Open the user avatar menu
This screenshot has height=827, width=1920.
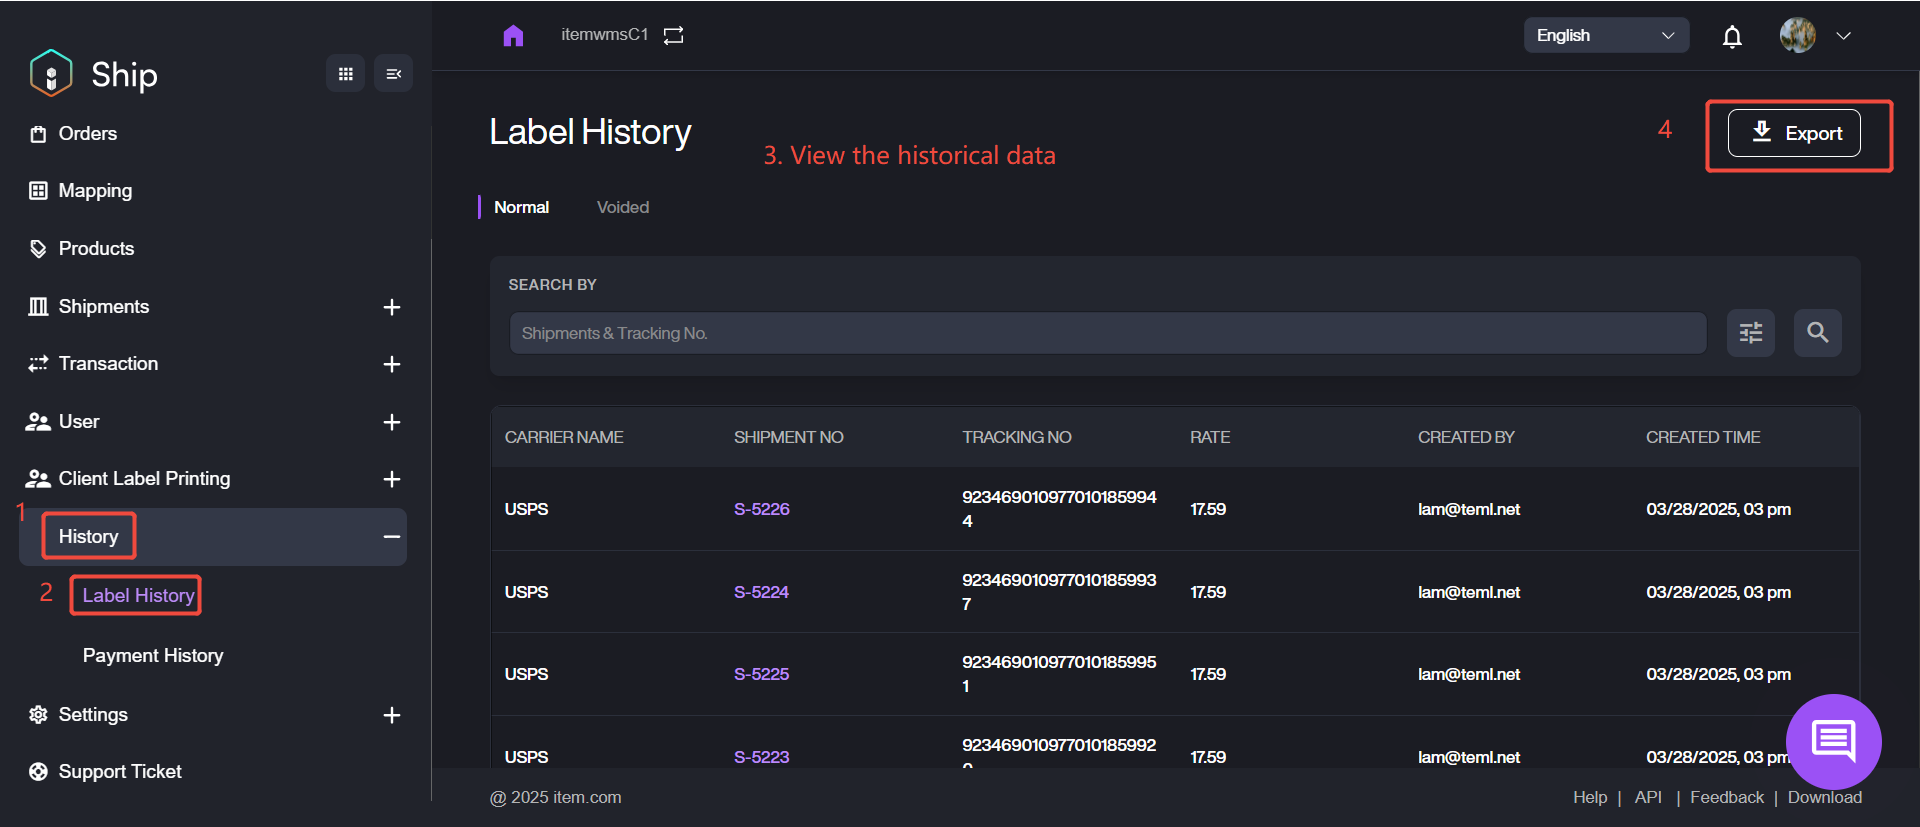point(1814,36)
